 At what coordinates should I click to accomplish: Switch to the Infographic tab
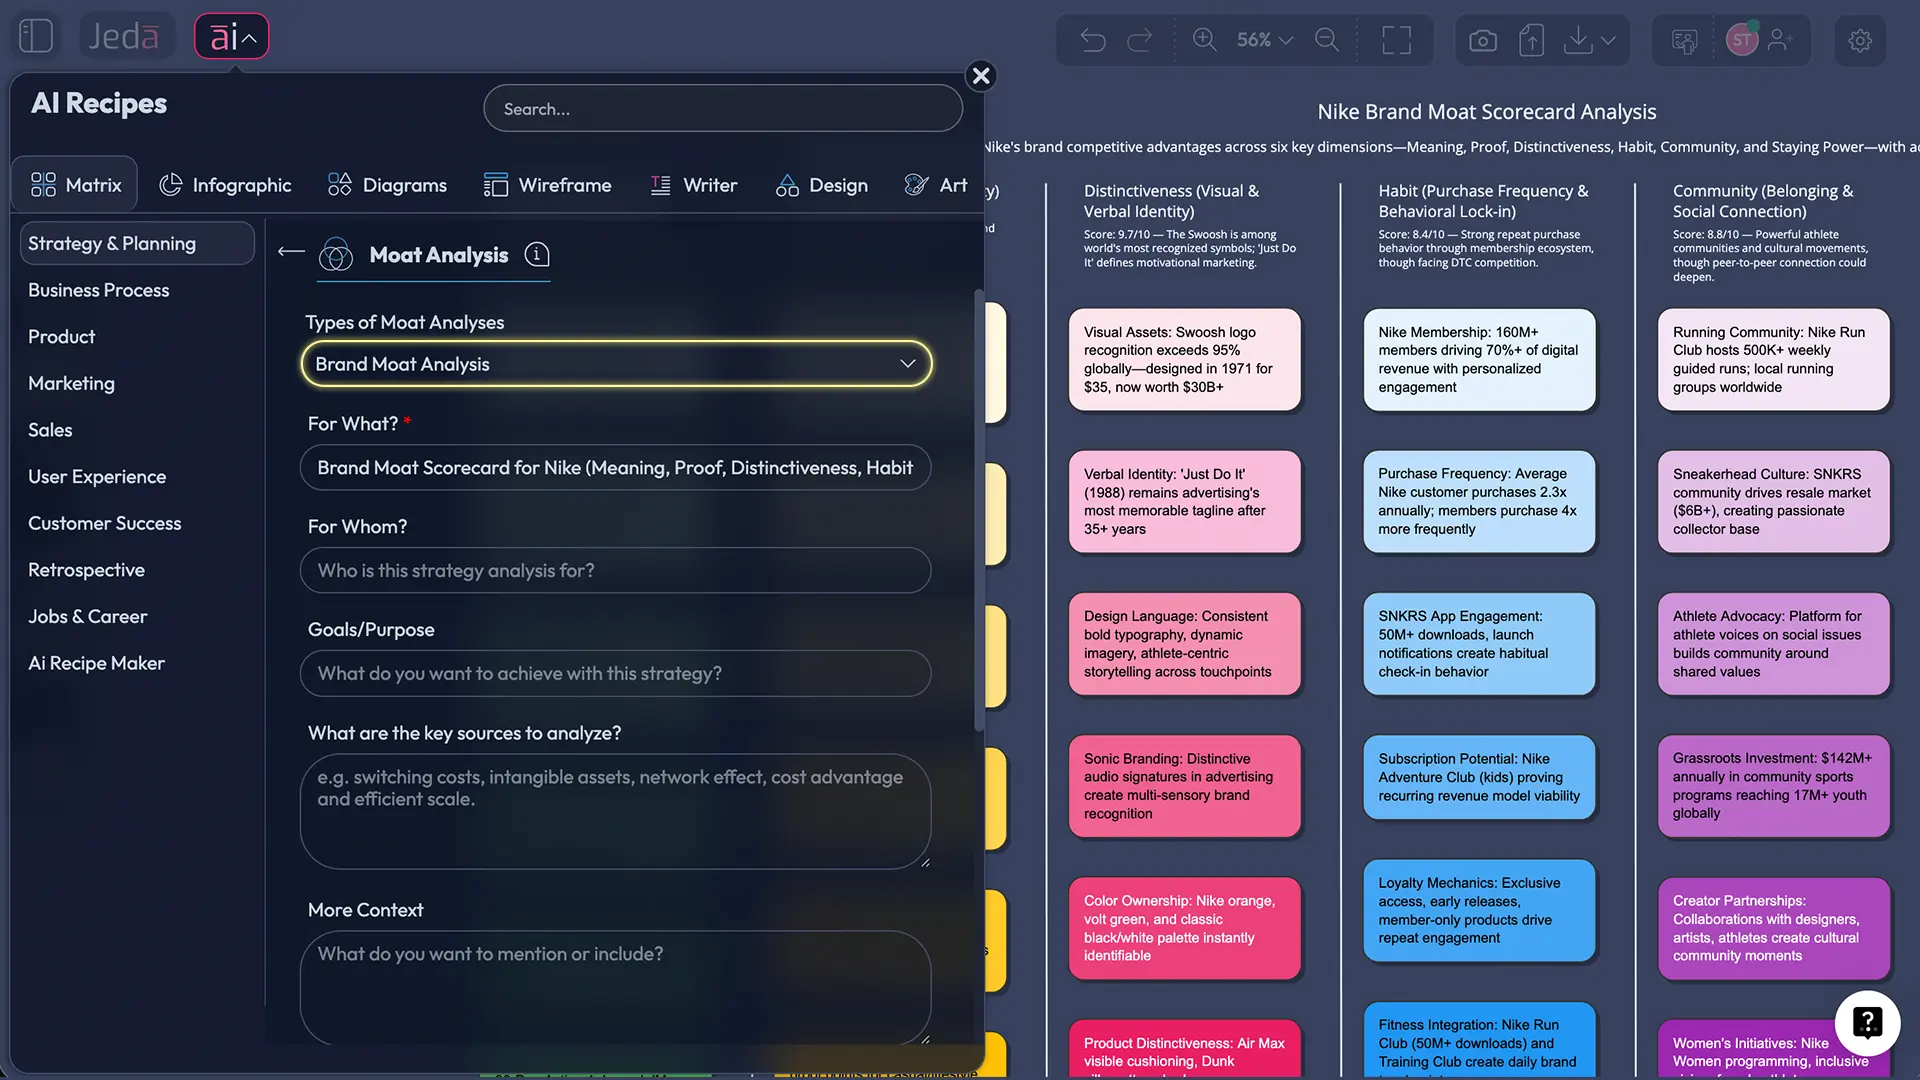[225, 185]
